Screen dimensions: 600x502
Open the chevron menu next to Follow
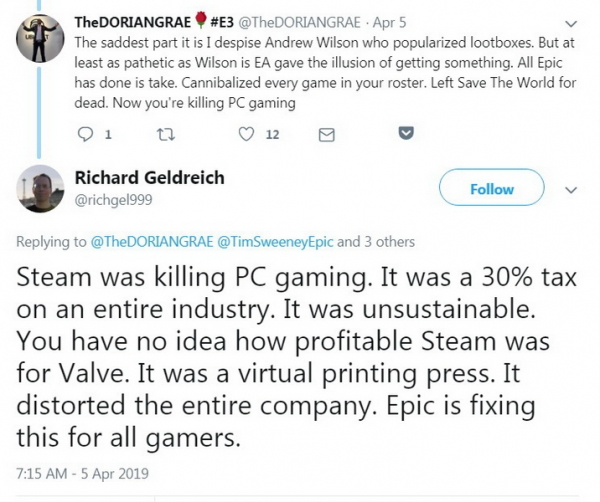pyautogui.click(x=572, y=189)
